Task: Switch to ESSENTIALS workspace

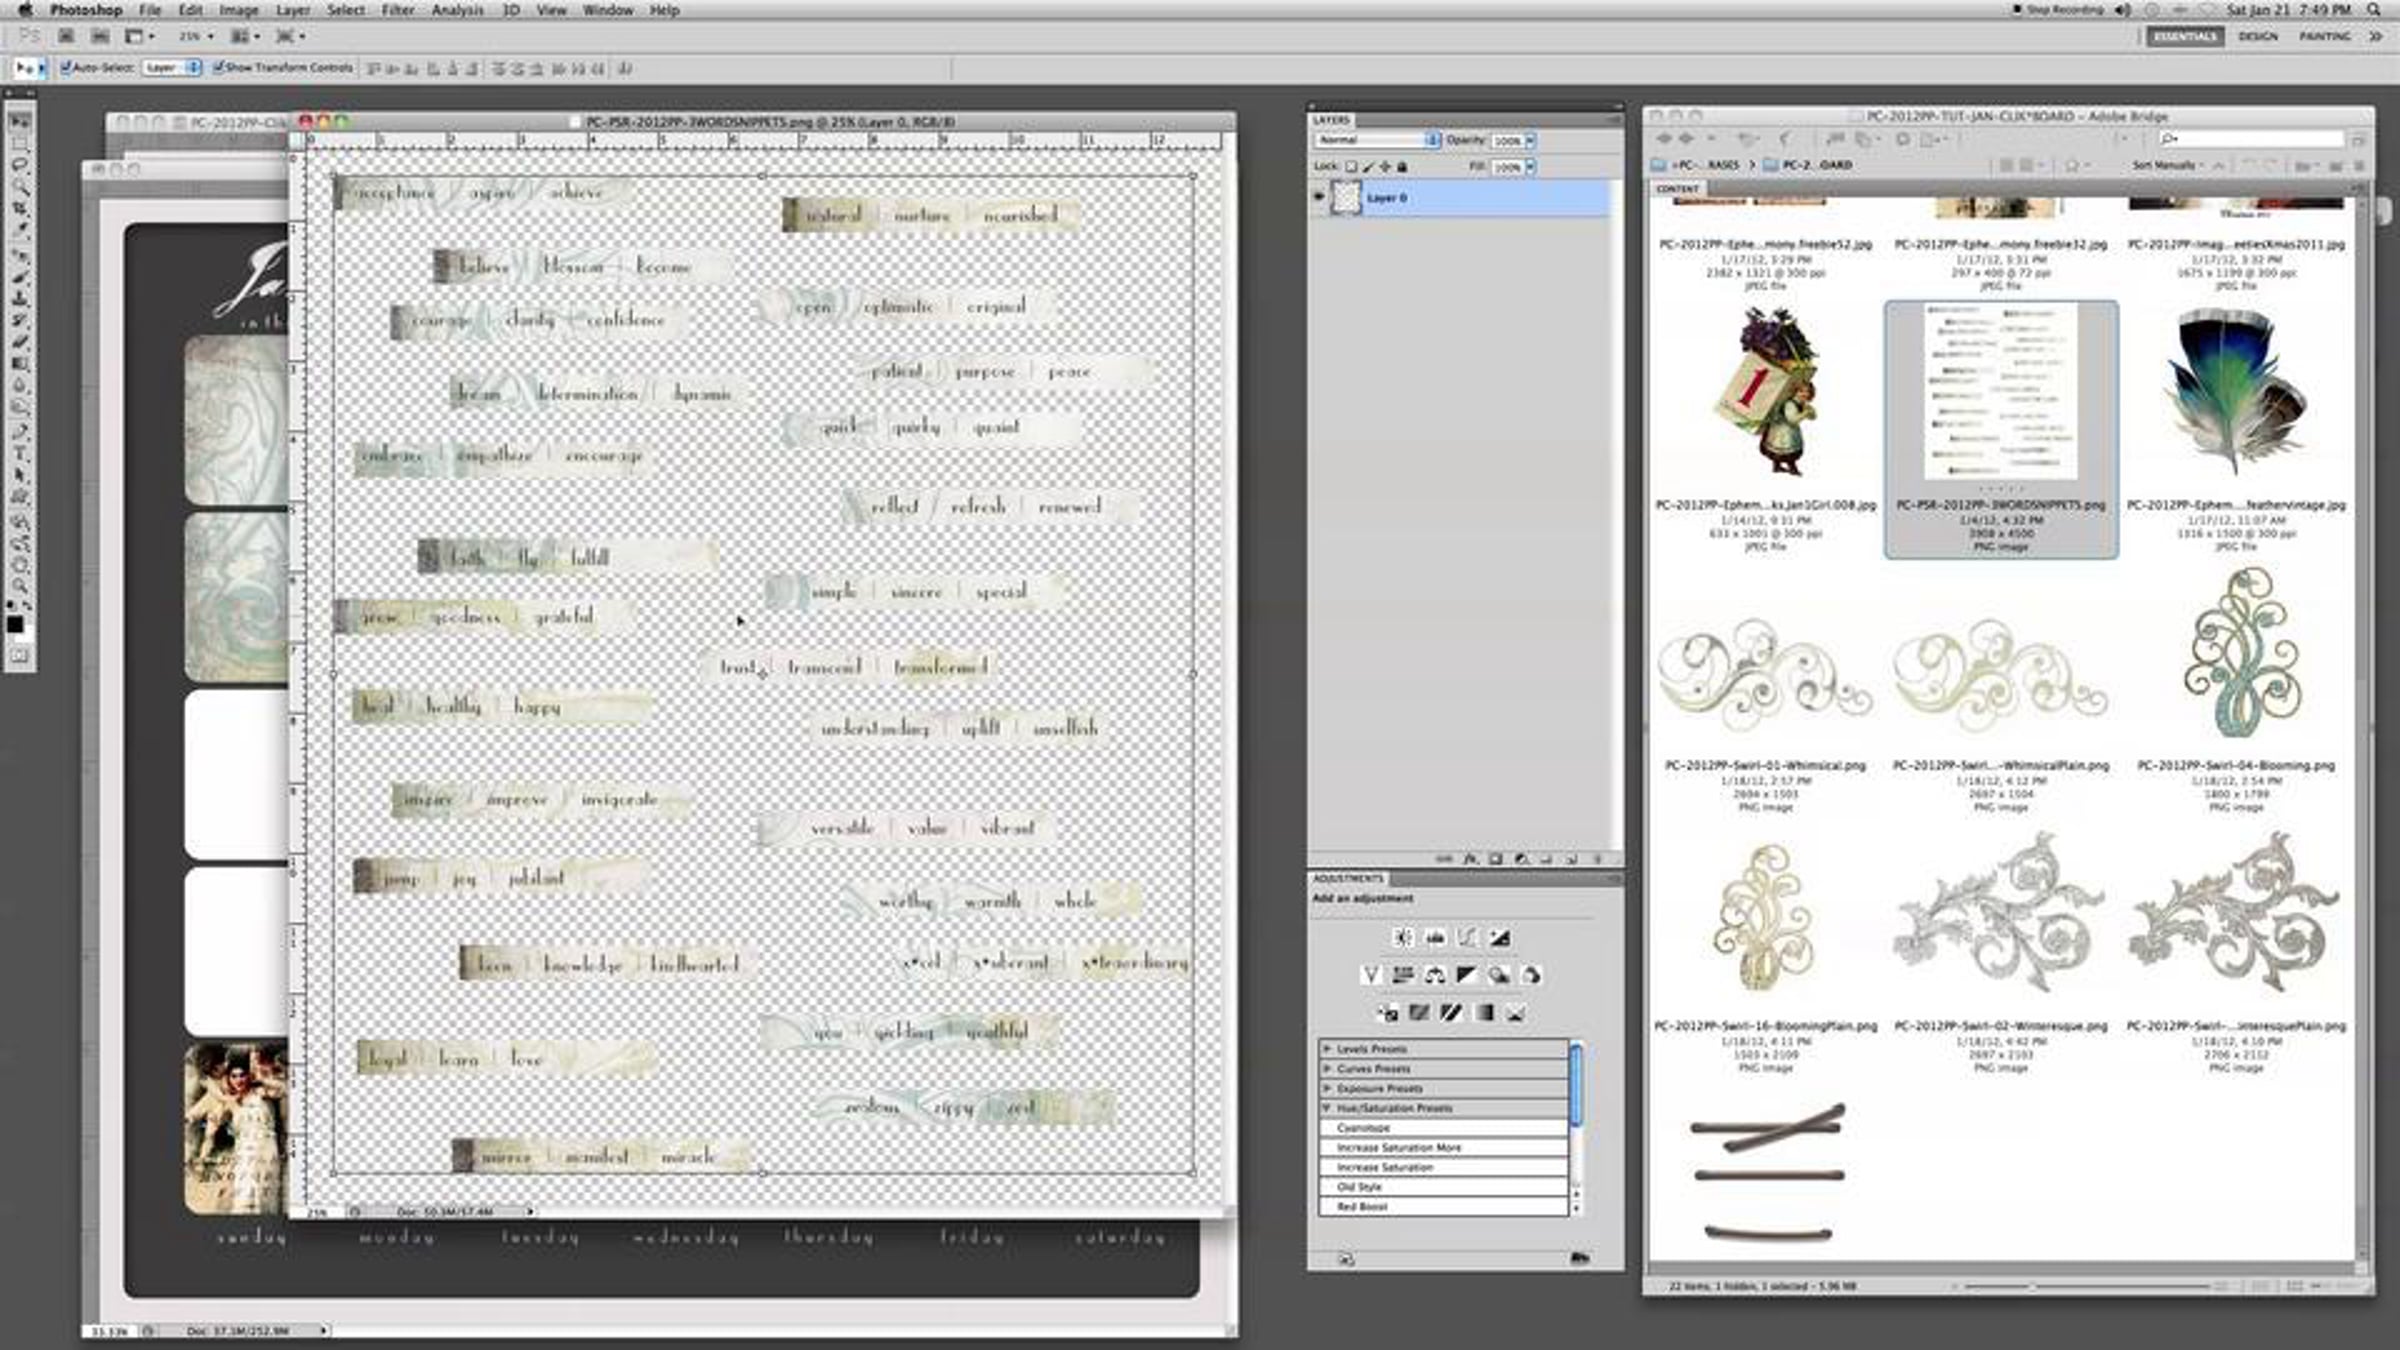Action: (2184, 36)
